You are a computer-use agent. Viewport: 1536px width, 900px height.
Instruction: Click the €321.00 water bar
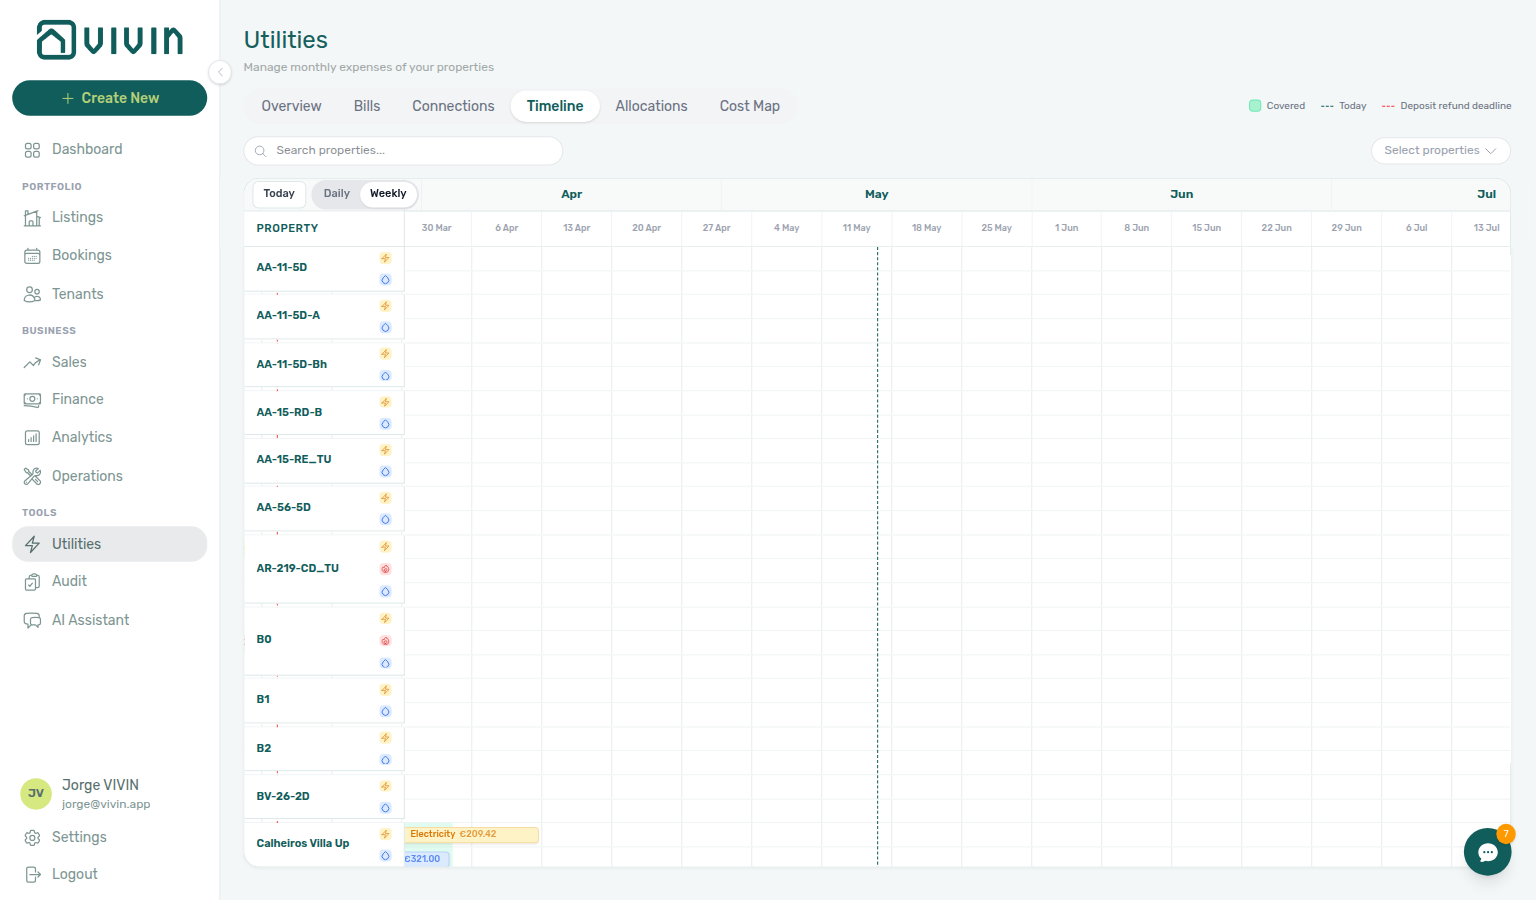coord(427,859)
